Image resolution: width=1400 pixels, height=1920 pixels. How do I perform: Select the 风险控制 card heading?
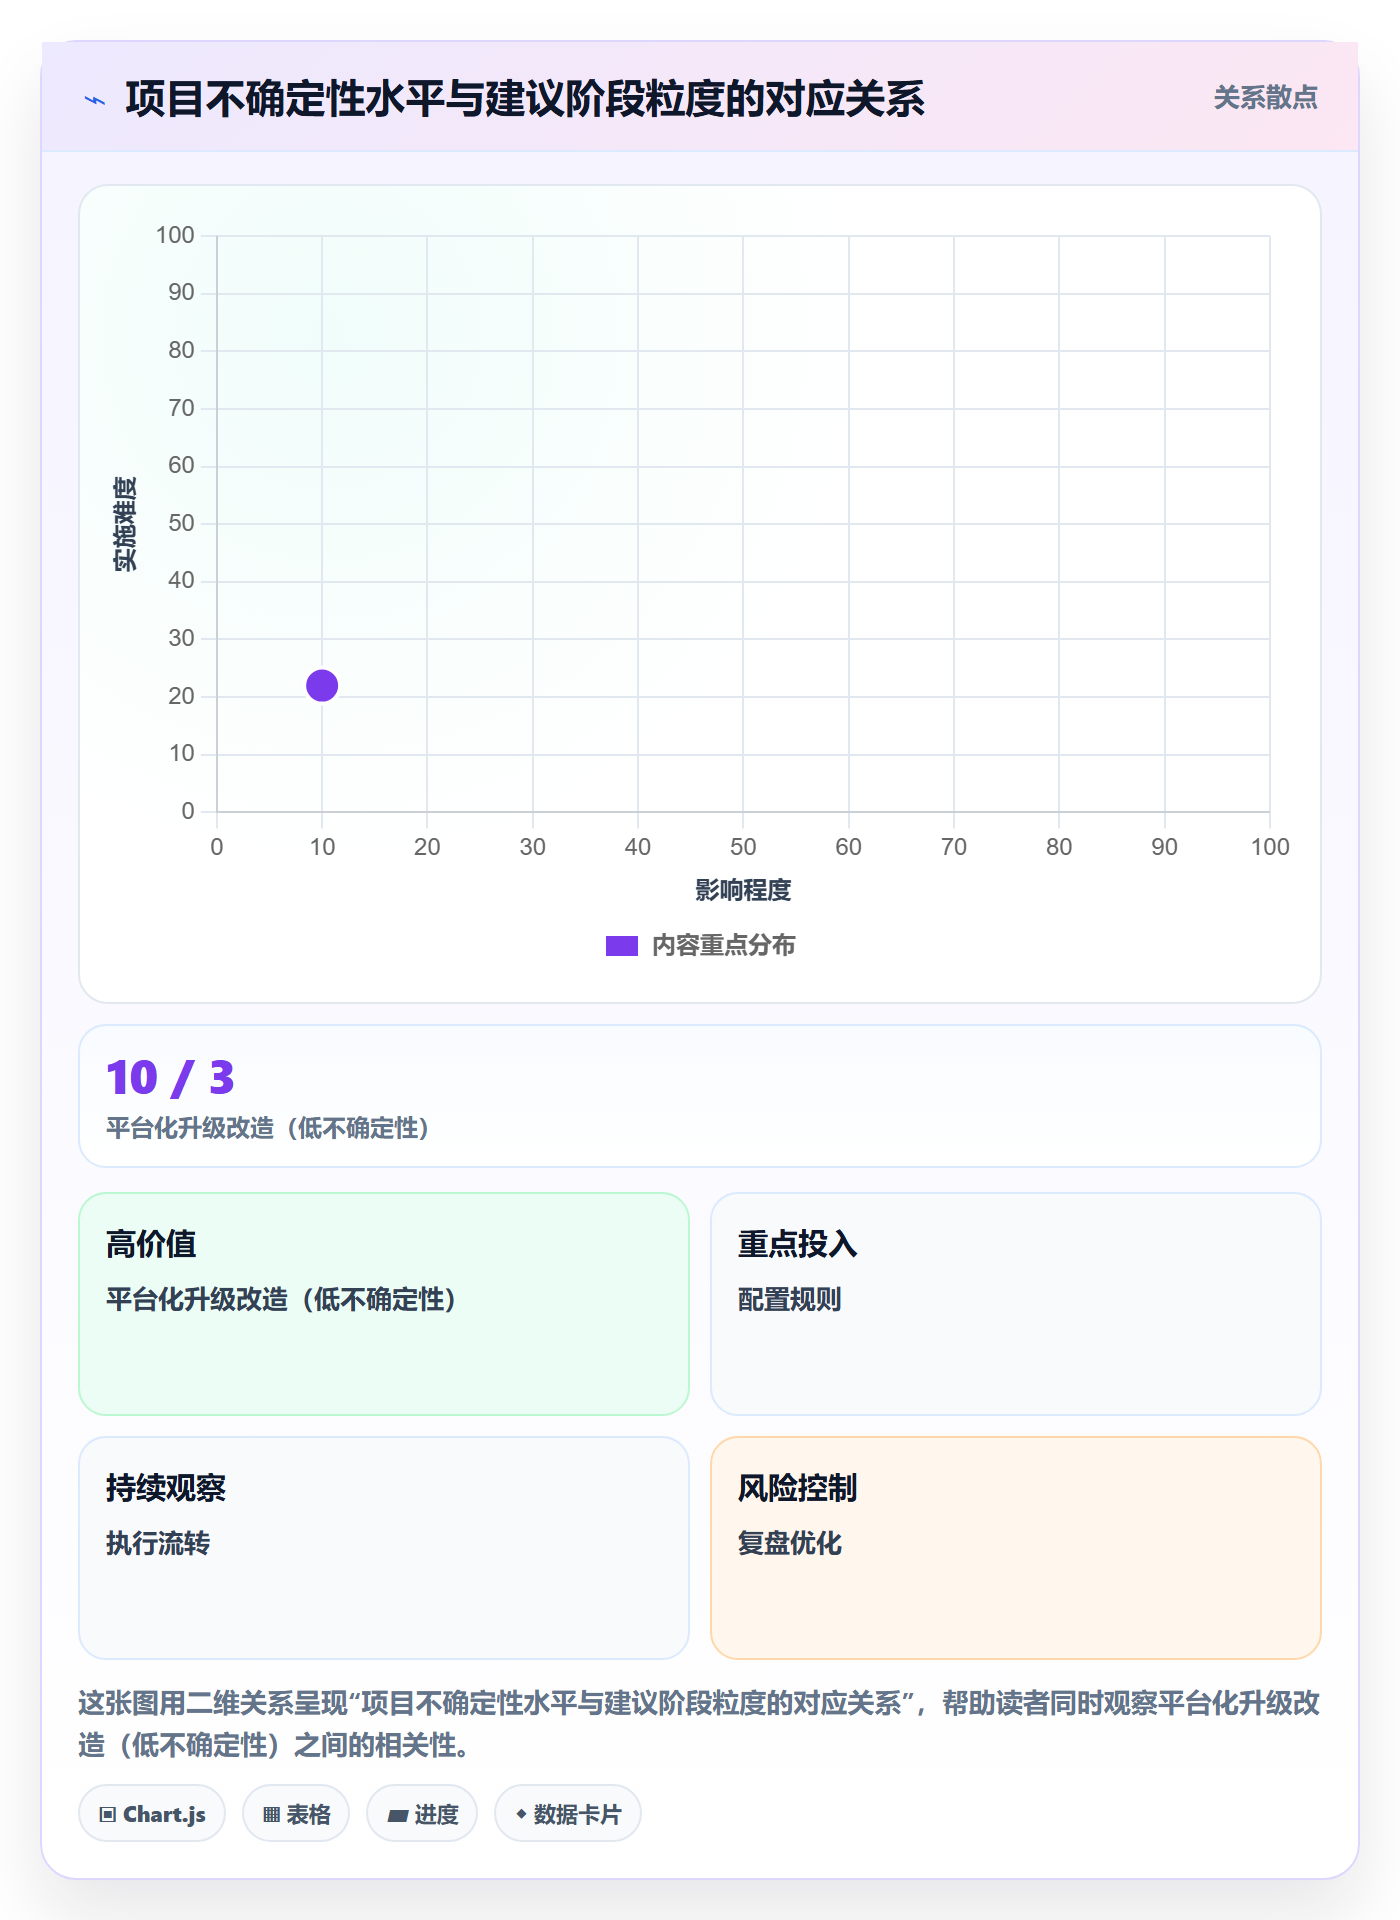click(x=797, y=1488)
